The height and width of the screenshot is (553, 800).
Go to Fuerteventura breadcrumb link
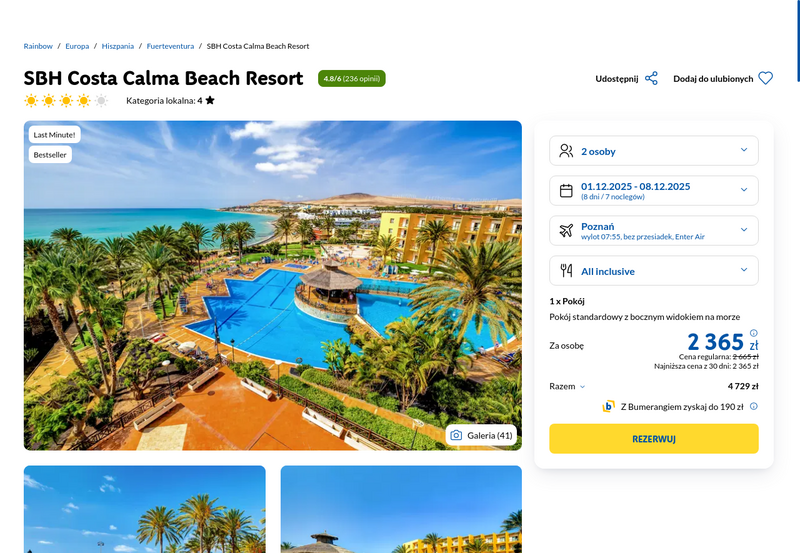tap(170, 46)
